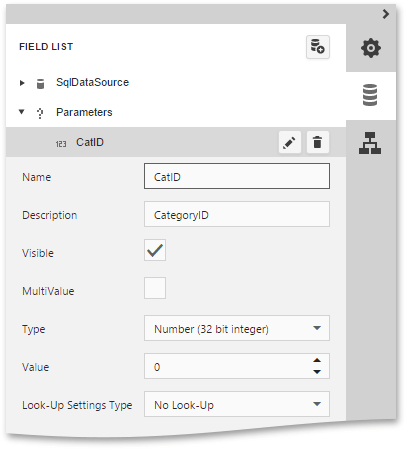
Task: Click the SqlDataSource database icon
Action: [x=40, y=84]
